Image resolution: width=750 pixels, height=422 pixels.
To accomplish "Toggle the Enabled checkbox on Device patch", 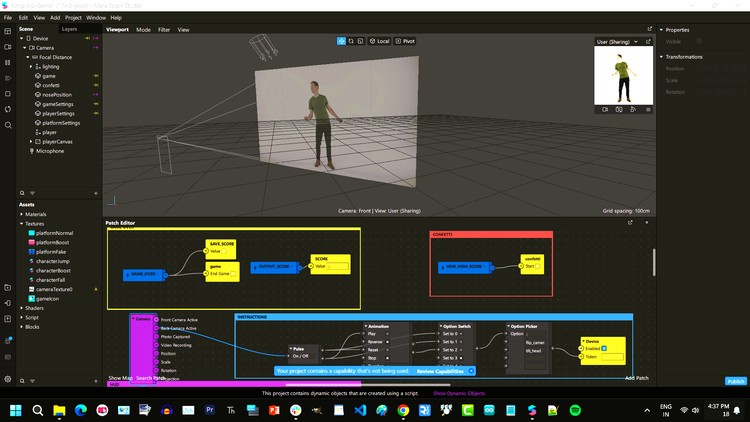I will [x=606, y=348].
